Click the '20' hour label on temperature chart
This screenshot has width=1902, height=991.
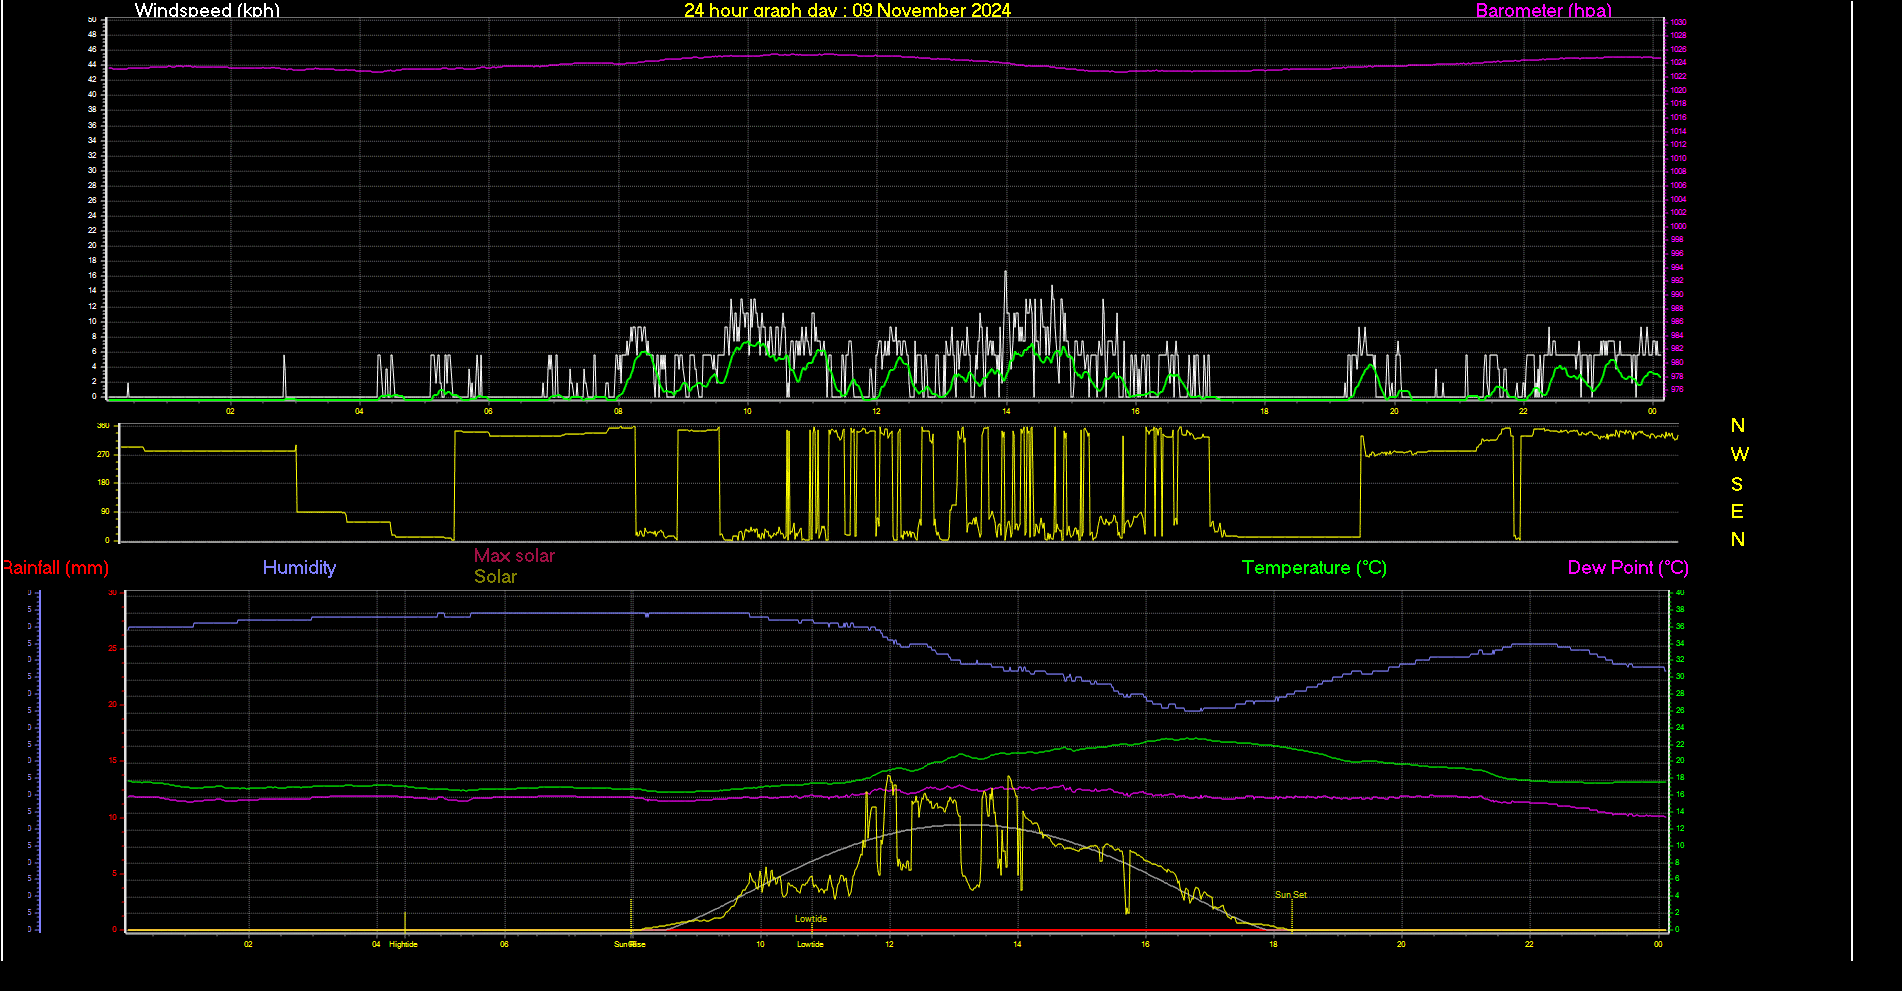point(1401,944)
